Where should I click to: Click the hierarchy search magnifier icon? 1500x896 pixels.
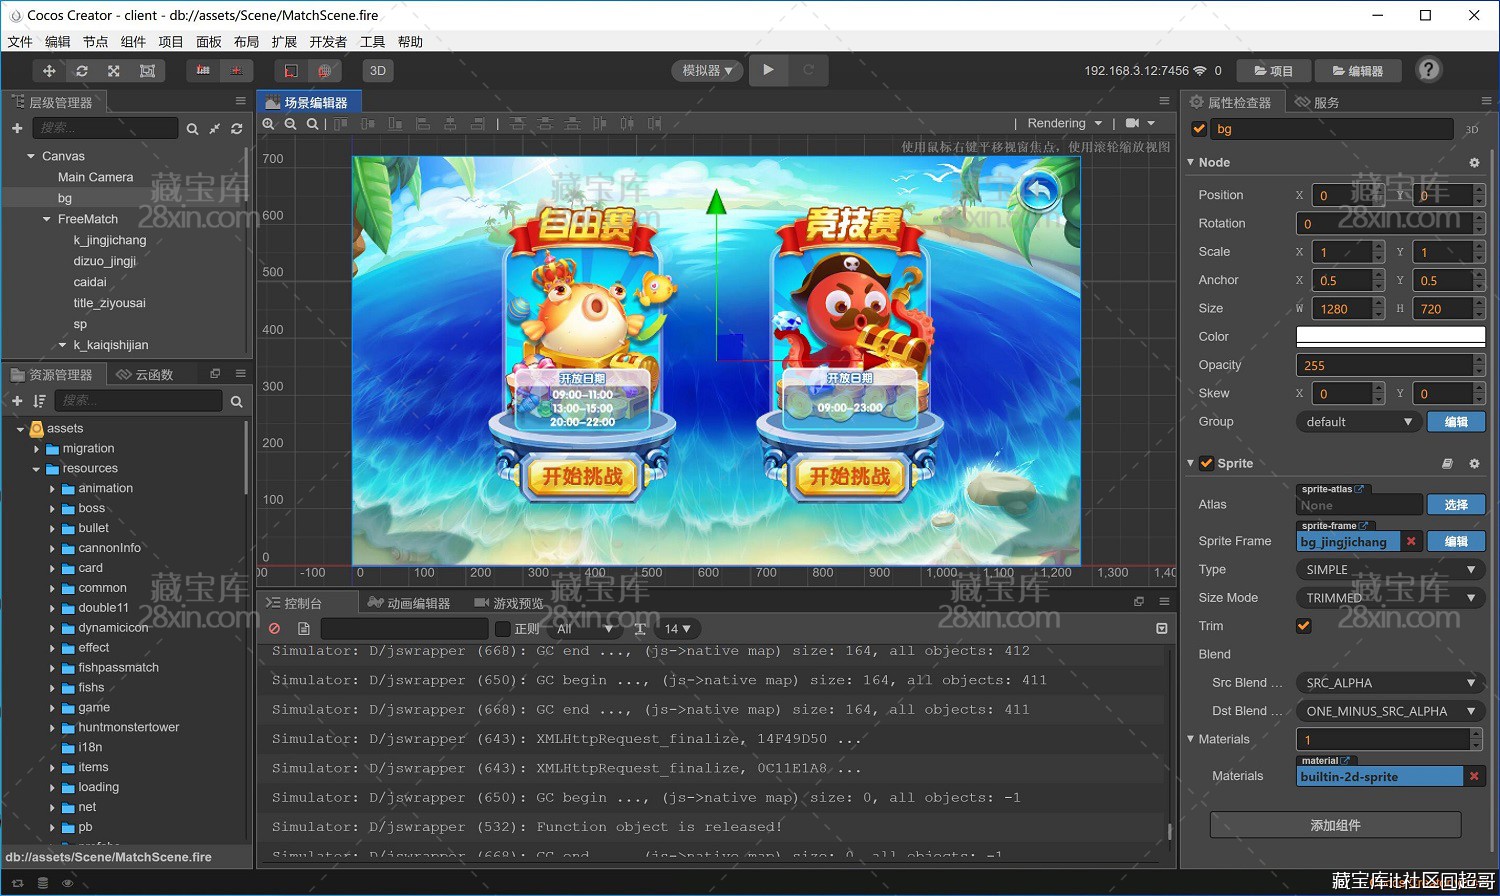coord(192,129)
